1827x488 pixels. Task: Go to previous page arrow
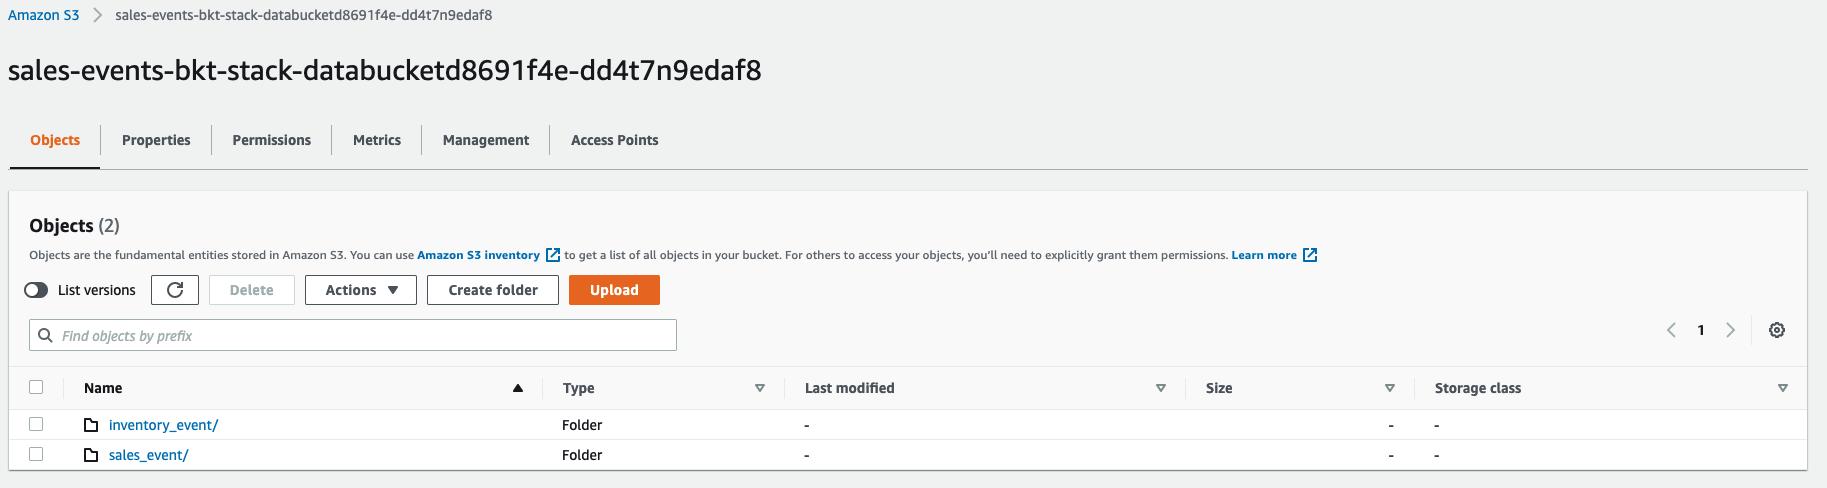point(1671,330)
